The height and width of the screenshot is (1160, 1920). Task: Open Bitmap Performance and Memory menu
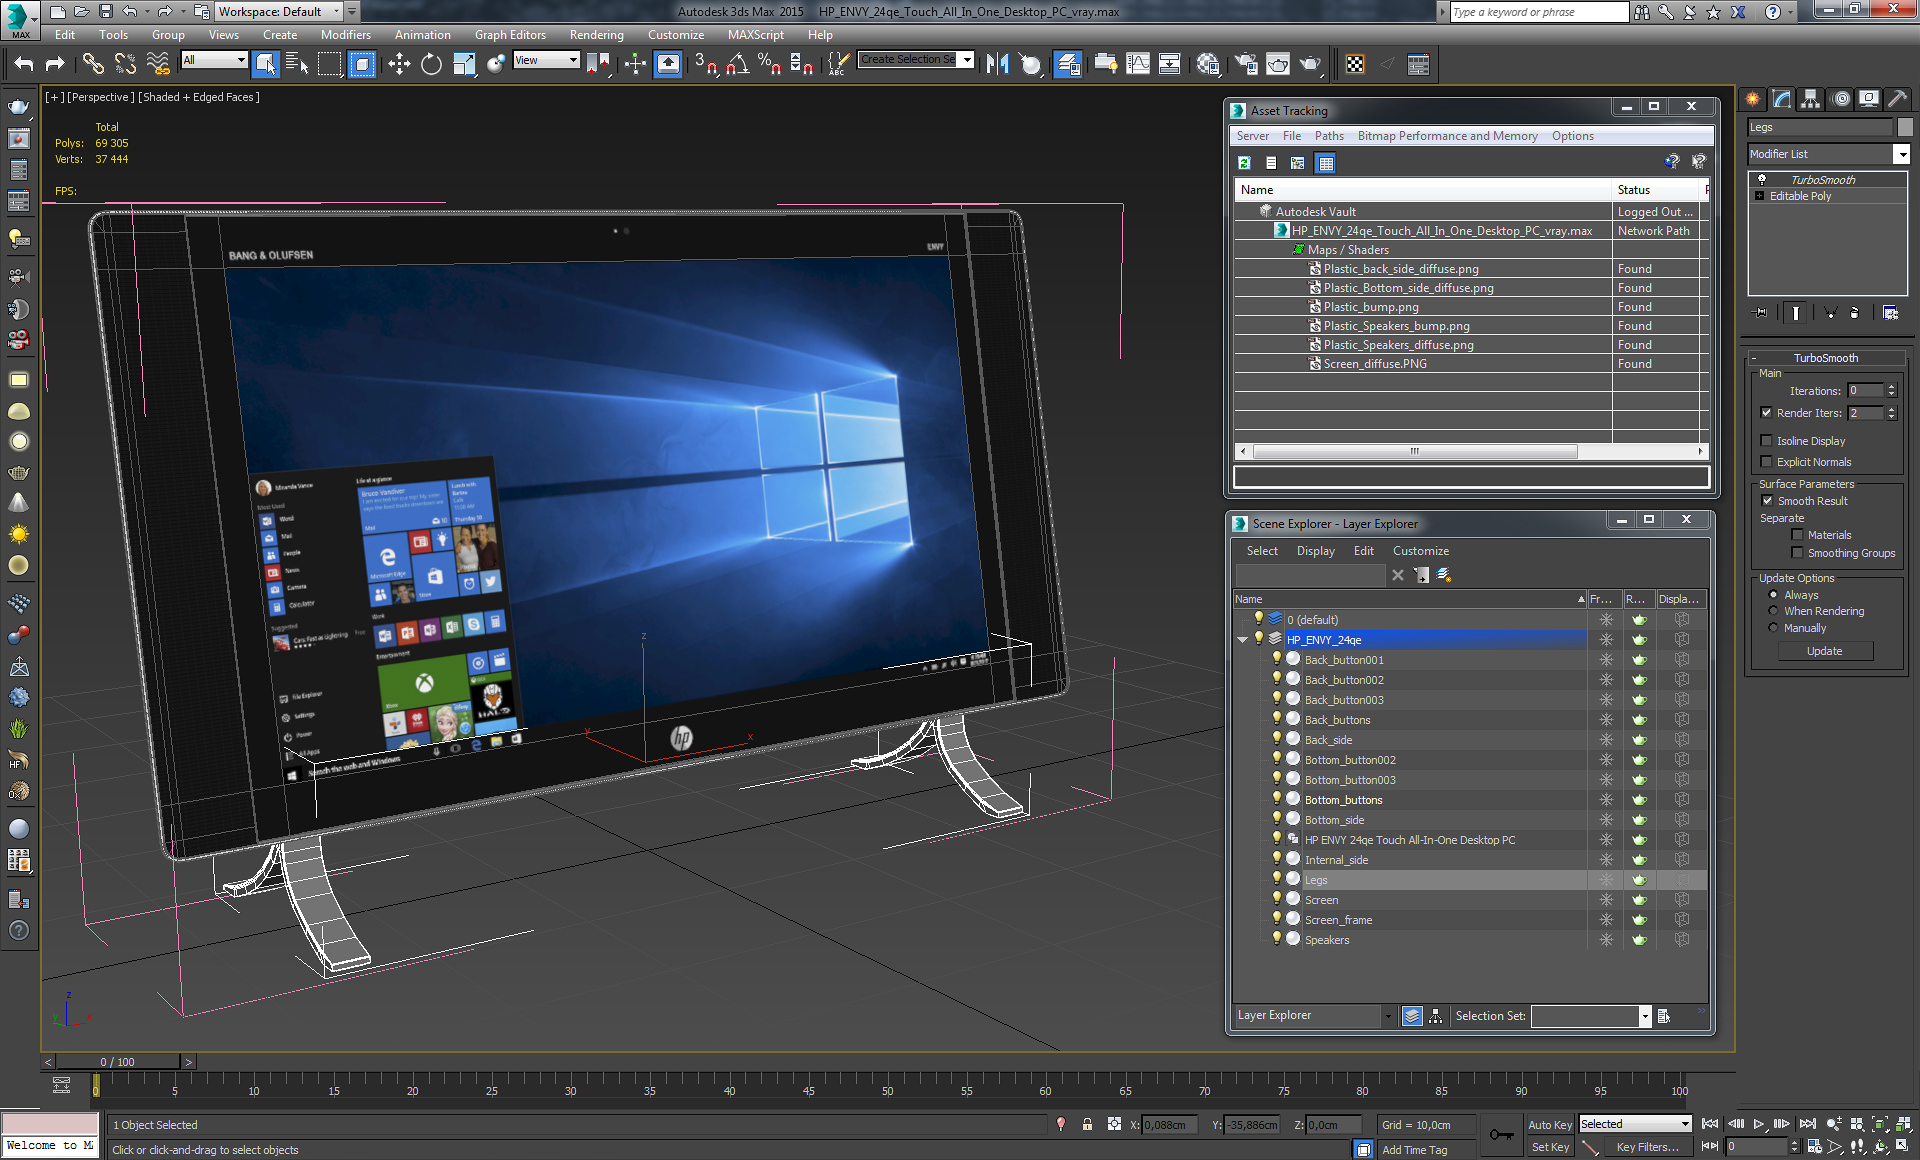pos(1447,136)
